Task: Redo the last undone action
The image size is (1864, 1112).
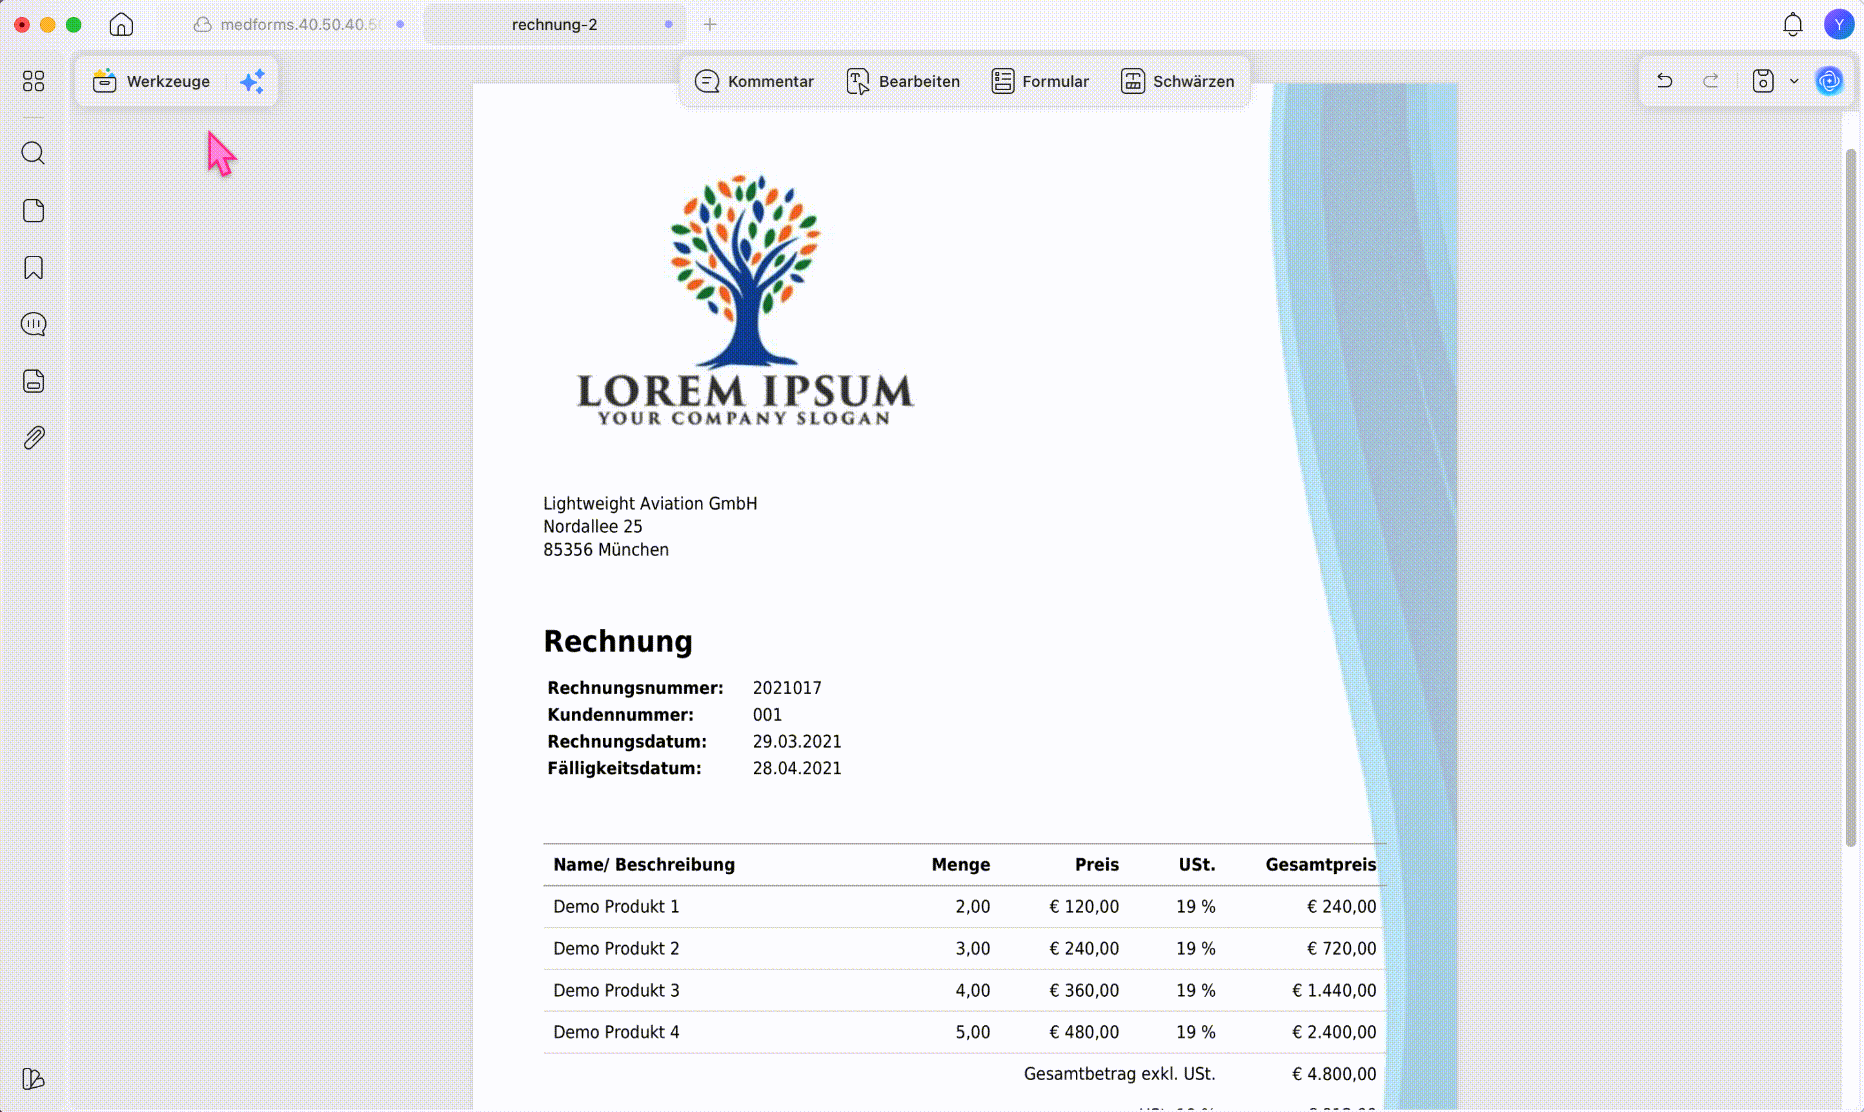Action: tap(1711, 81)
